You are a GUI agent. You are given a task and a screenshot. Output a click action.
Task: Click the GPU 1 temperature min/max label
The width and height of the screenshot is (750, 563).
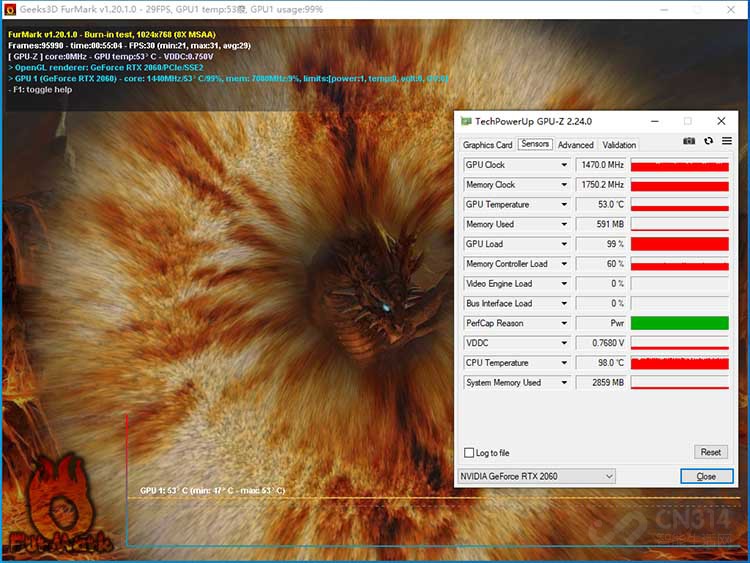[212, 490]
